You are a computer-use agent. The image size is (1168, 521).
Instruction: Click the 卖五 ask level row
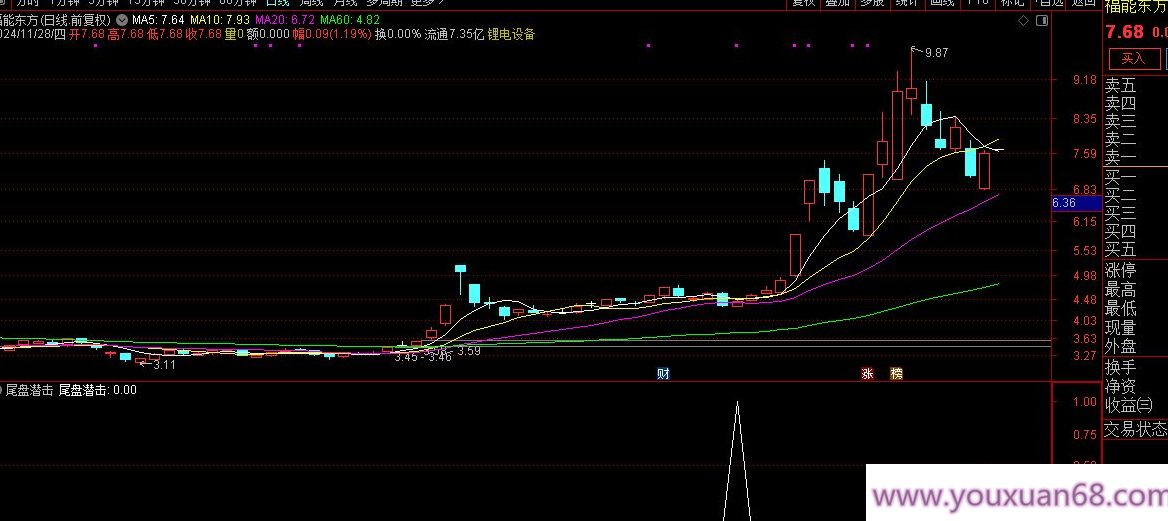pyautogui.click(x=1120, y=85)
